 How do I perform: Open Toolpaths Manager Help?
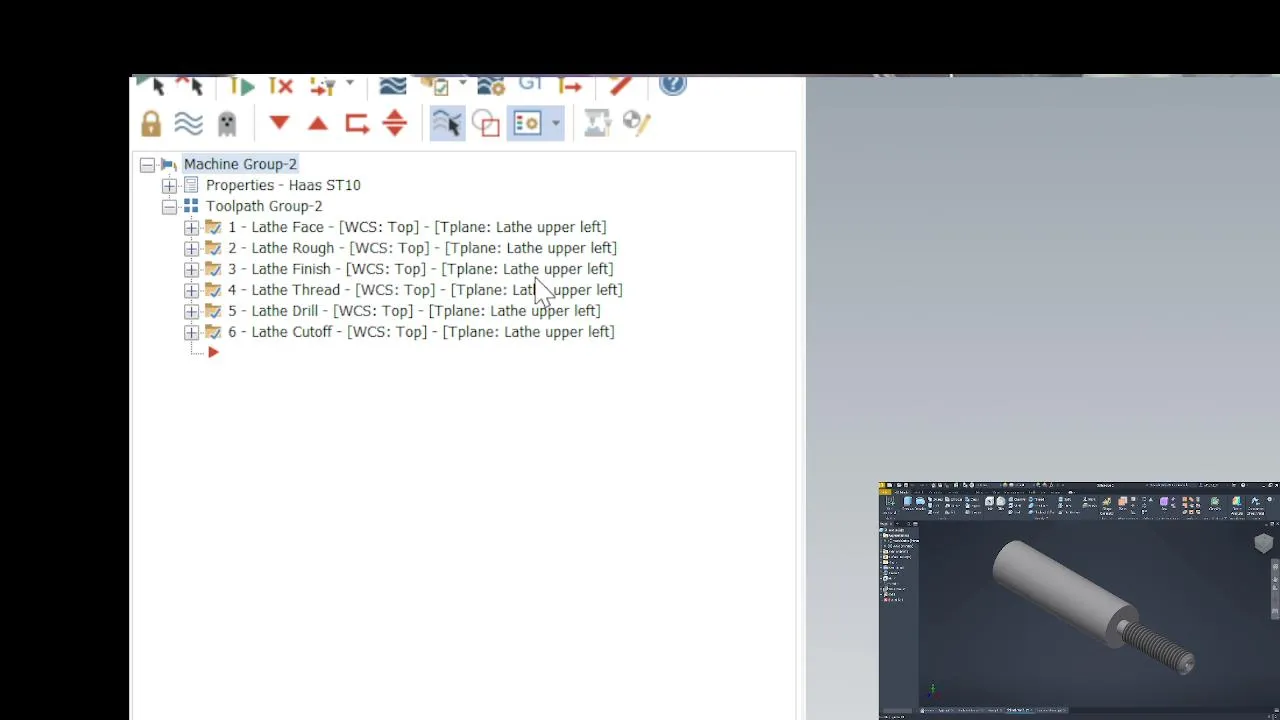pos(673,86)
